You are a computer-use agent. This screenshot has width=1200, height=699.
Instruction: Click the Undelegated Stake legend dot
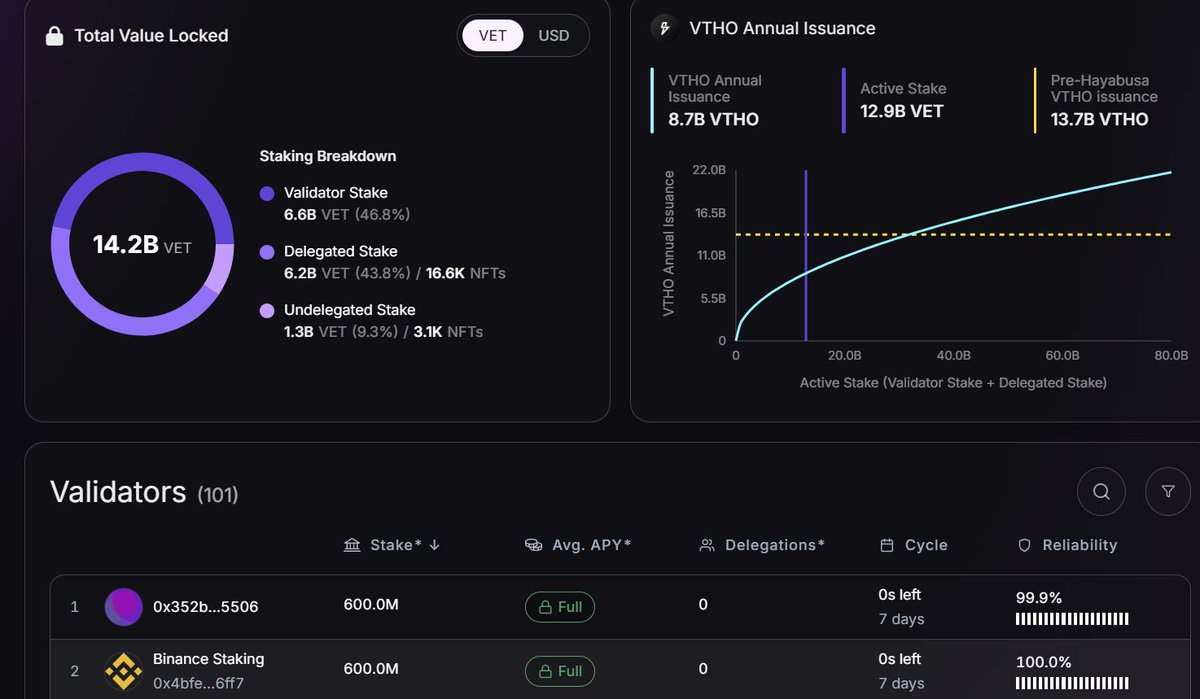coord(267,311)
